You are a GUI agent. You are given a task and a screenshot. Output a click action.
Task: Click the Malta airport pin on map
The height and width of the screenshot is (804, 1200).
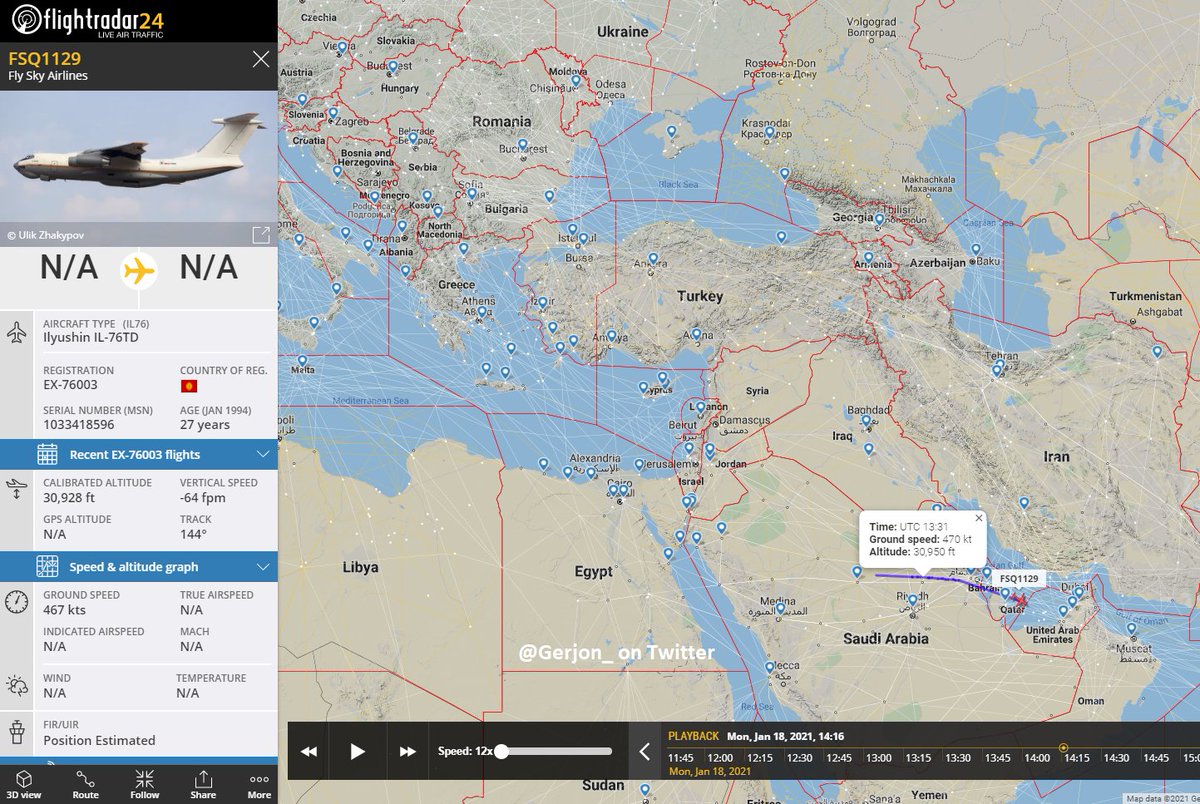click(x=302, y=362)
